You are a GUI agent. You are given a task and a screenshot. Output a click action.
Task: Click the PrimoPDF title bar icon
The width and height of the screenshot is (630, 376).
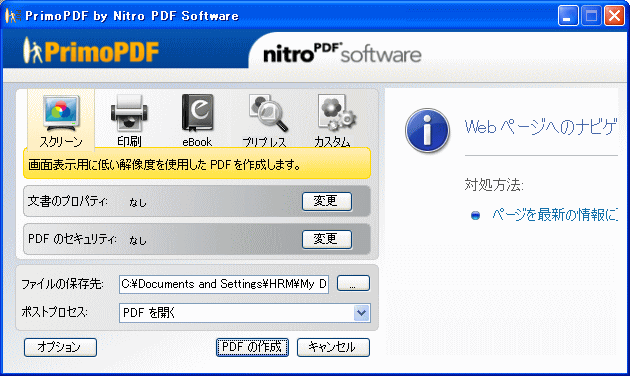pos(11,16)
